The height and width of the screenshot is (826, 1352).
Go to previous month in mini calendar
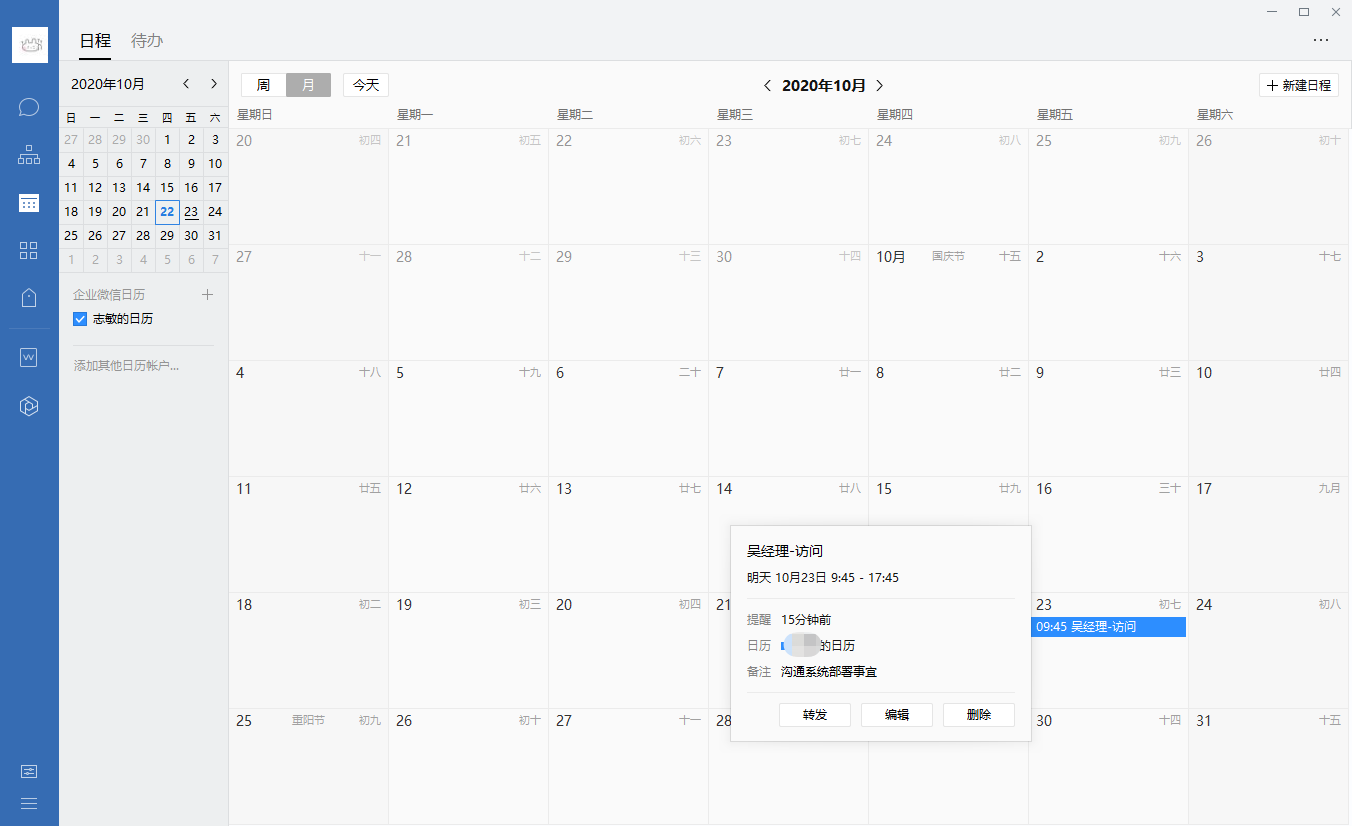tap(186, 84)
